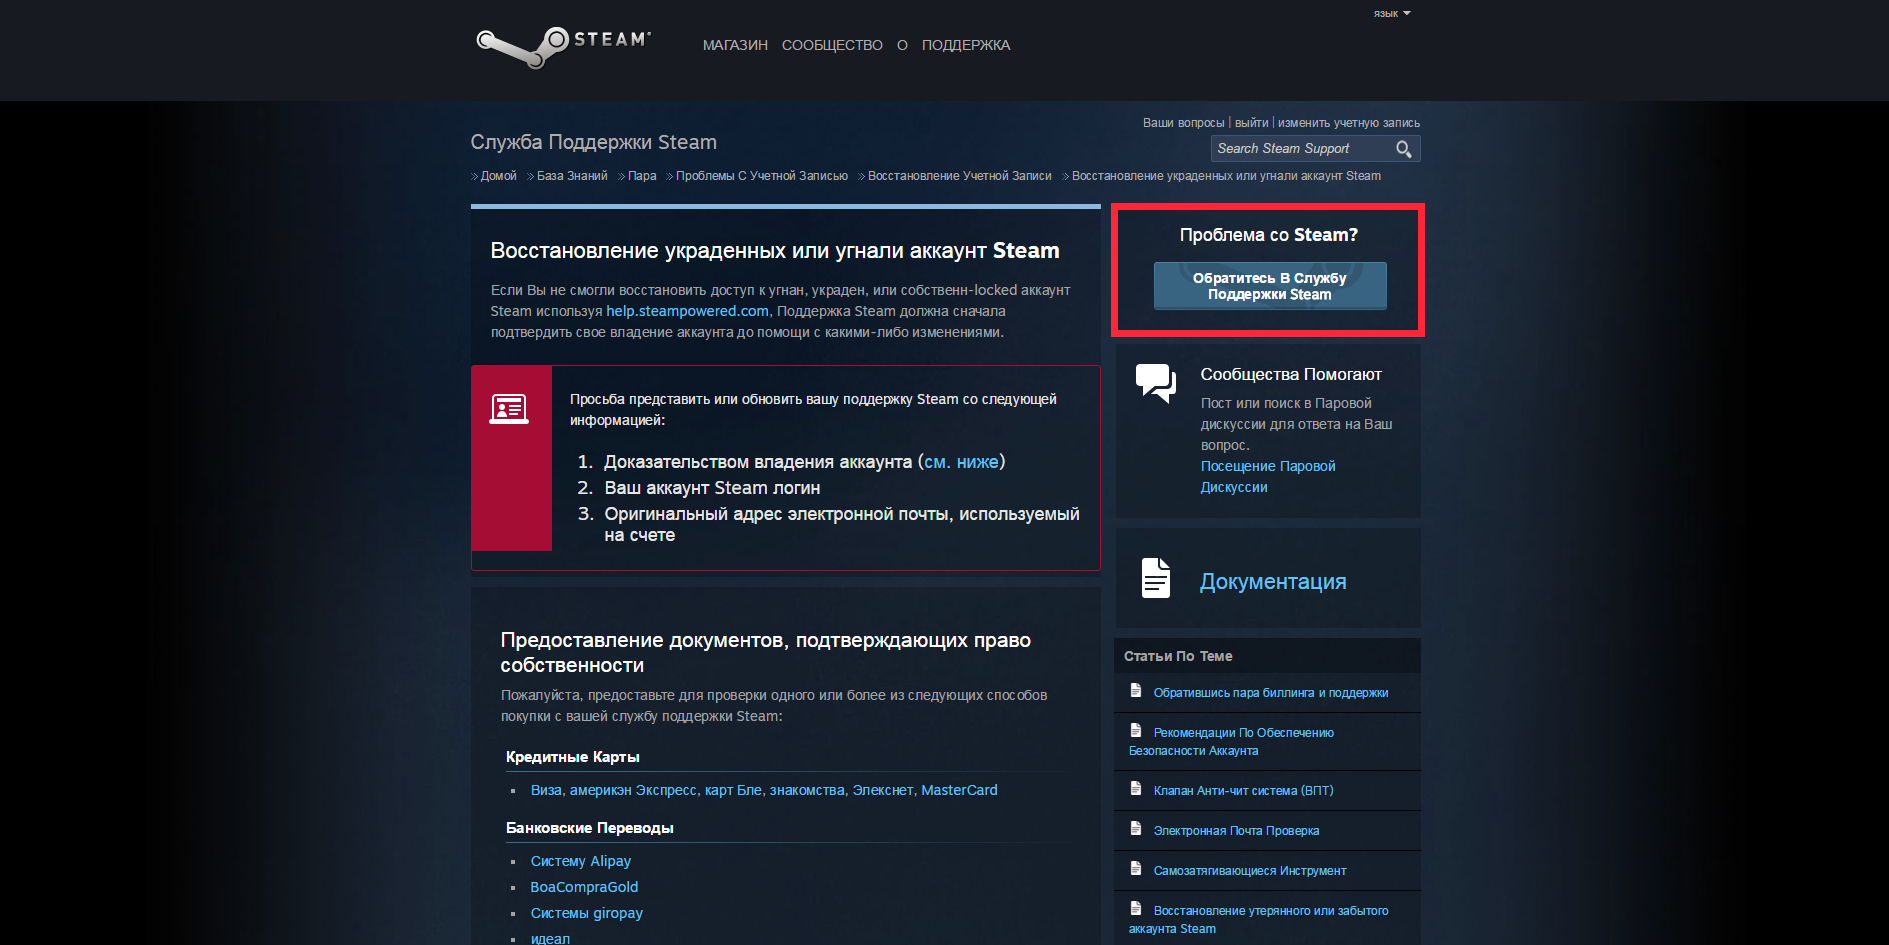The height and width of the screenshot is (945, 1889).
Task: Open the идеал bank transfer link
Action: click(550, 939)
